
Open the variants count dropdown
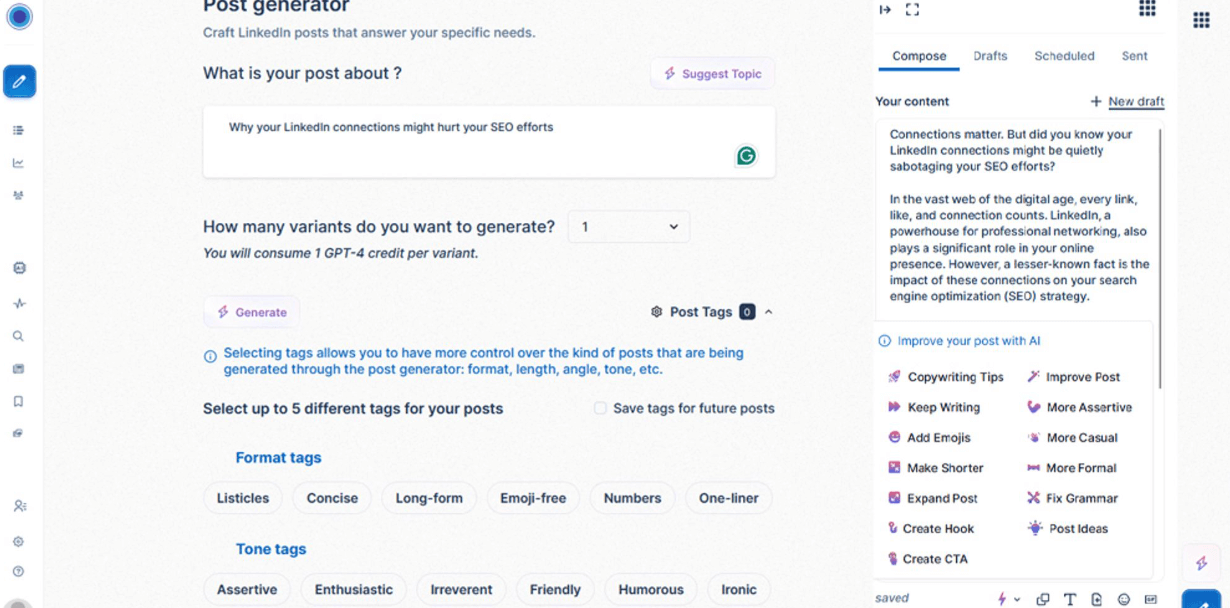pos(628,227)
